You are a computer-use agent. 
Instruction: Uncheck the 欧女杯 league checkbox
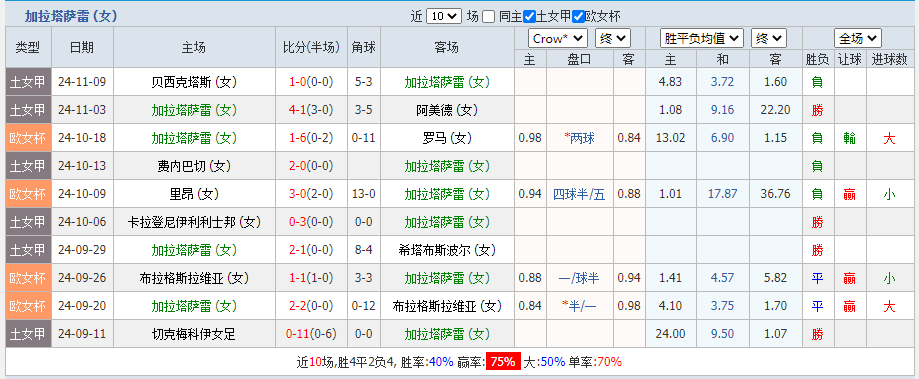coord(578,17)
